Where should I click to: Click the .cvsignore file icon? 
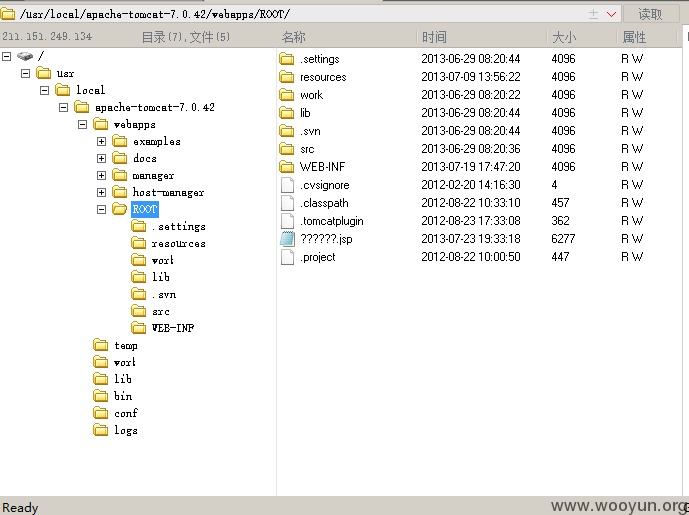287,185
